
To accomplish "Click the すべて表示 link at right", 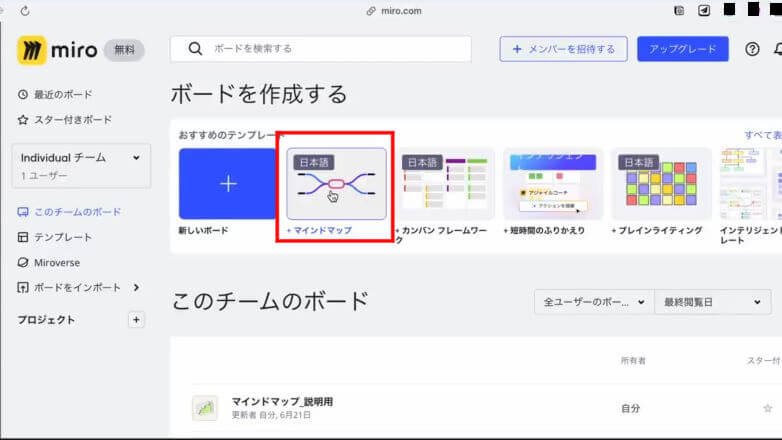I will point(763,135).
